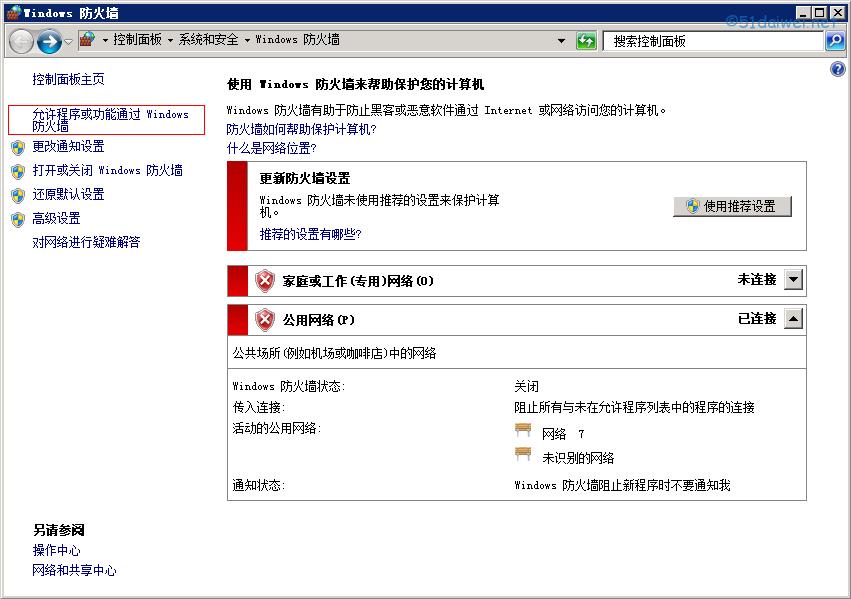
Task: Click the back navigation arrow
Action: 19,42
